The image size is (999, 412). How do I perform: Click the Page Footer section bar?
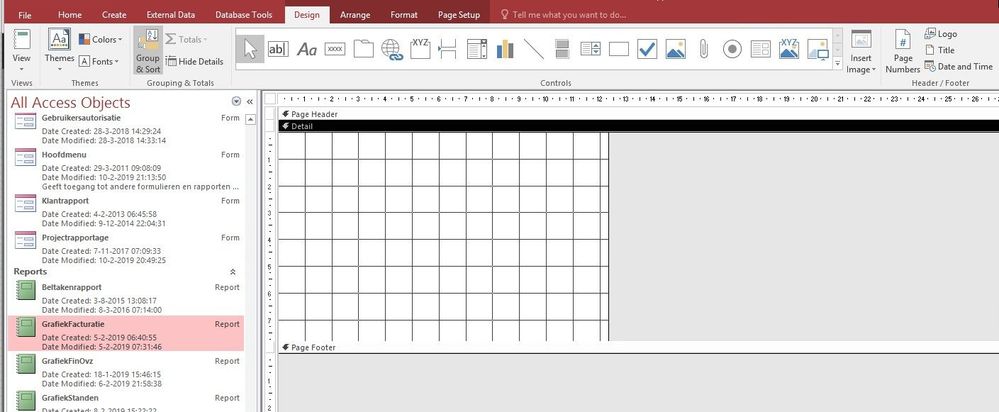[x=638, y=347]
